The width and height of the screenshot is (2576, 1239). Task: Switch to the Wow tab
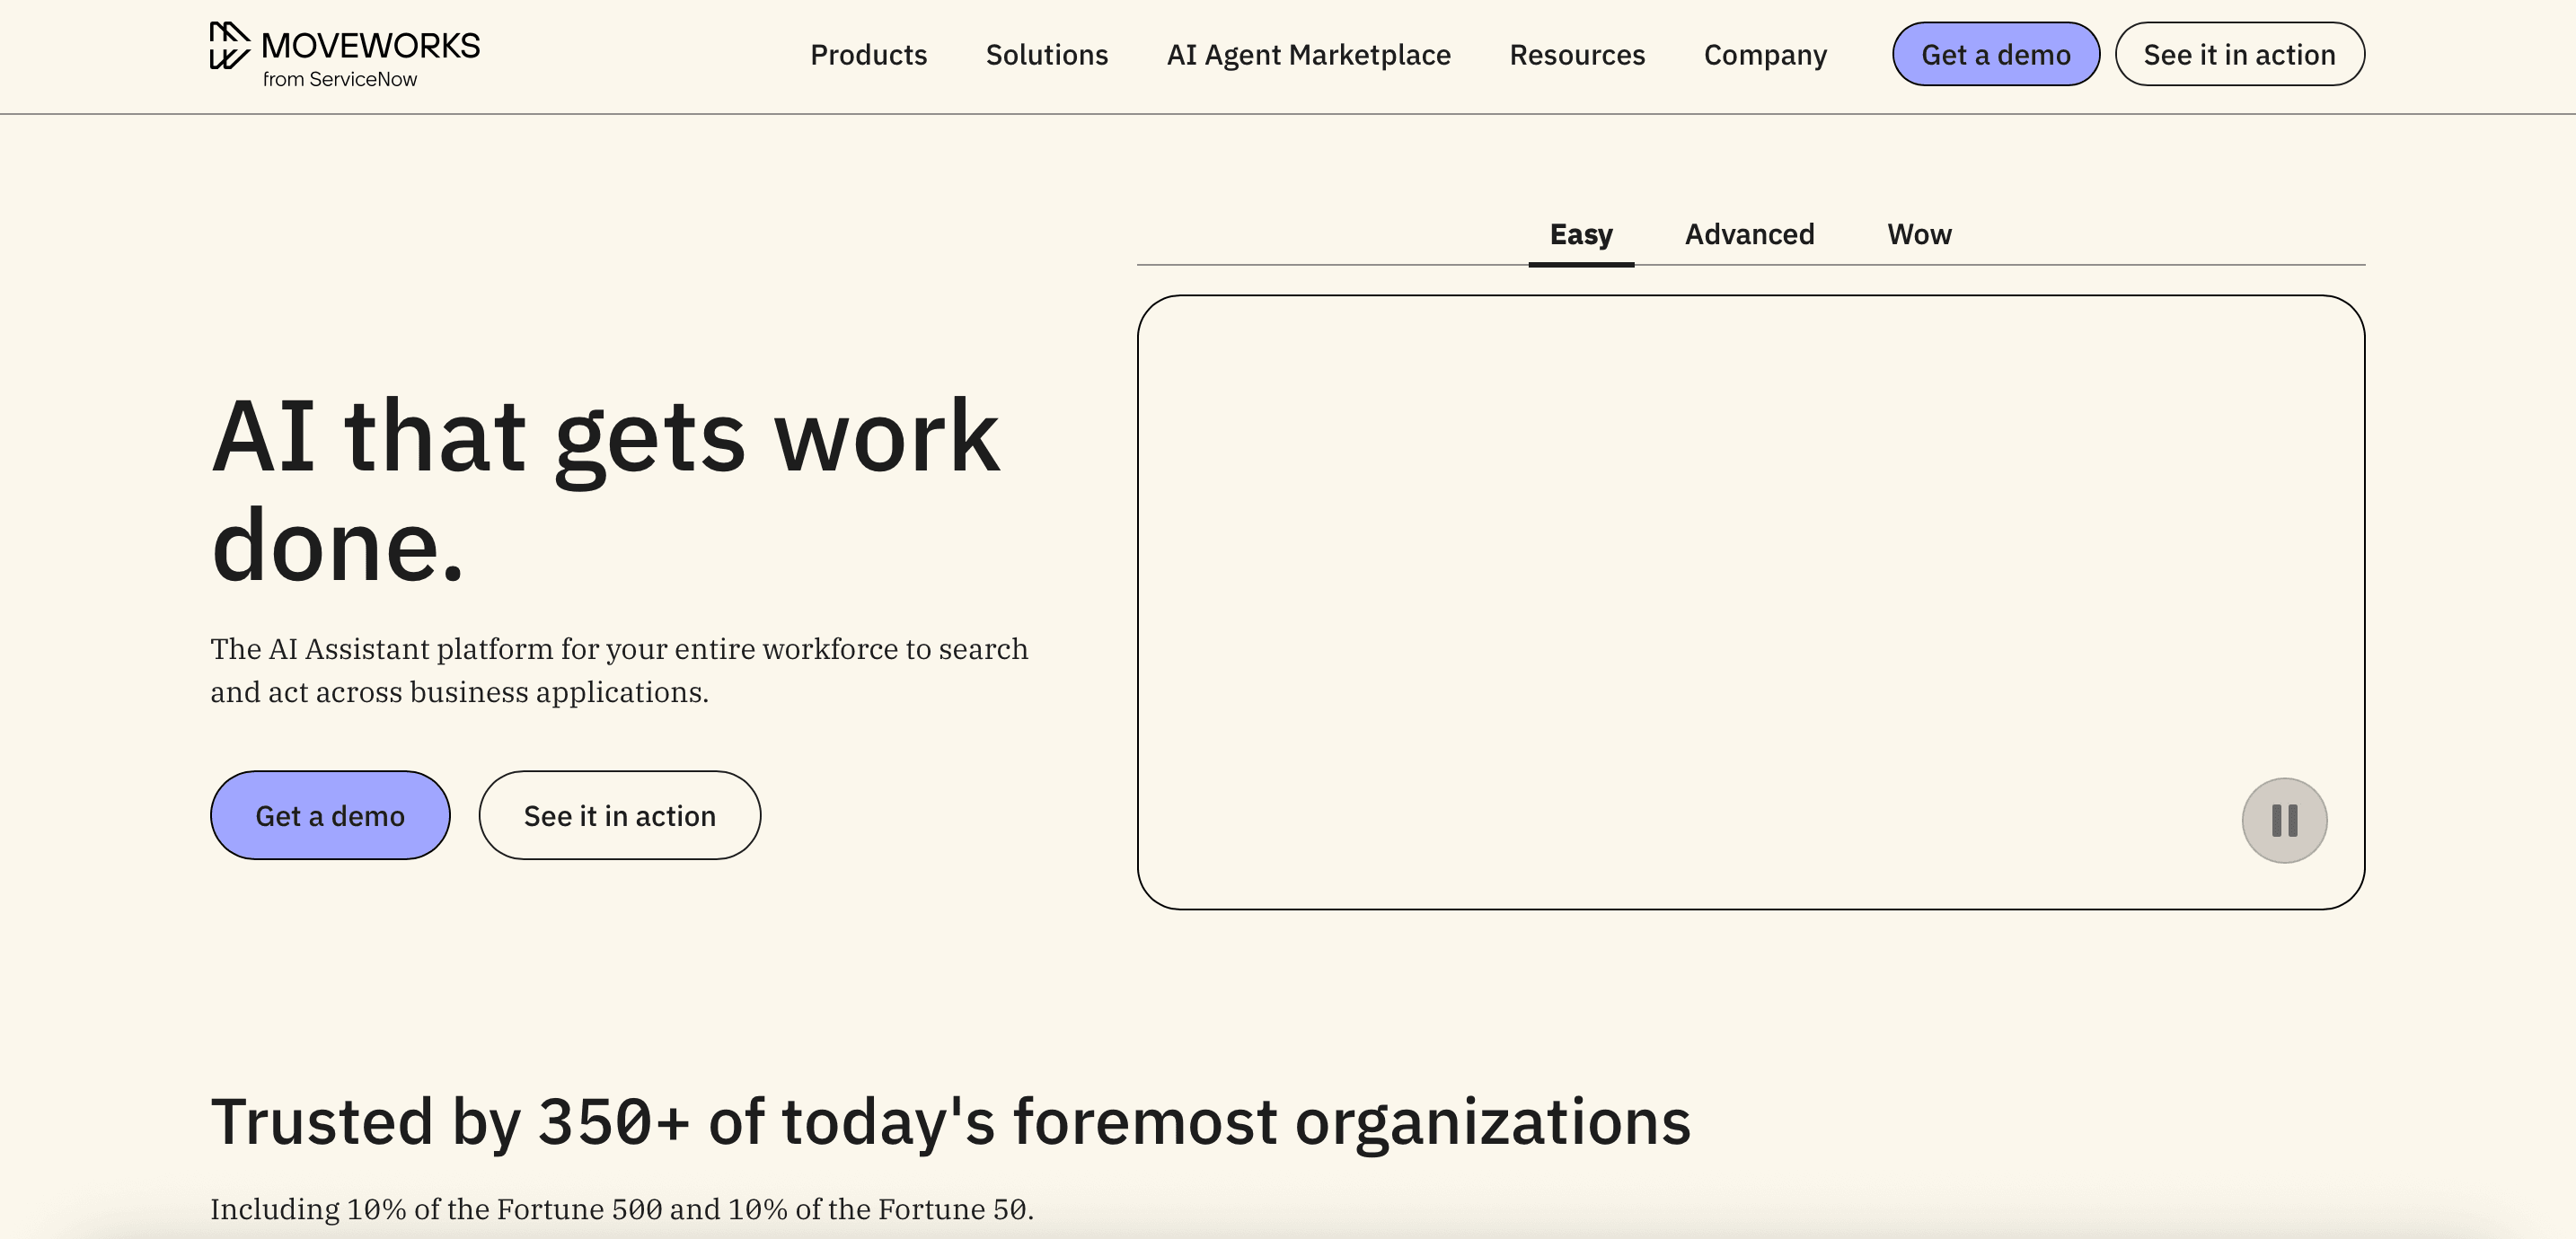point(1919,234)
